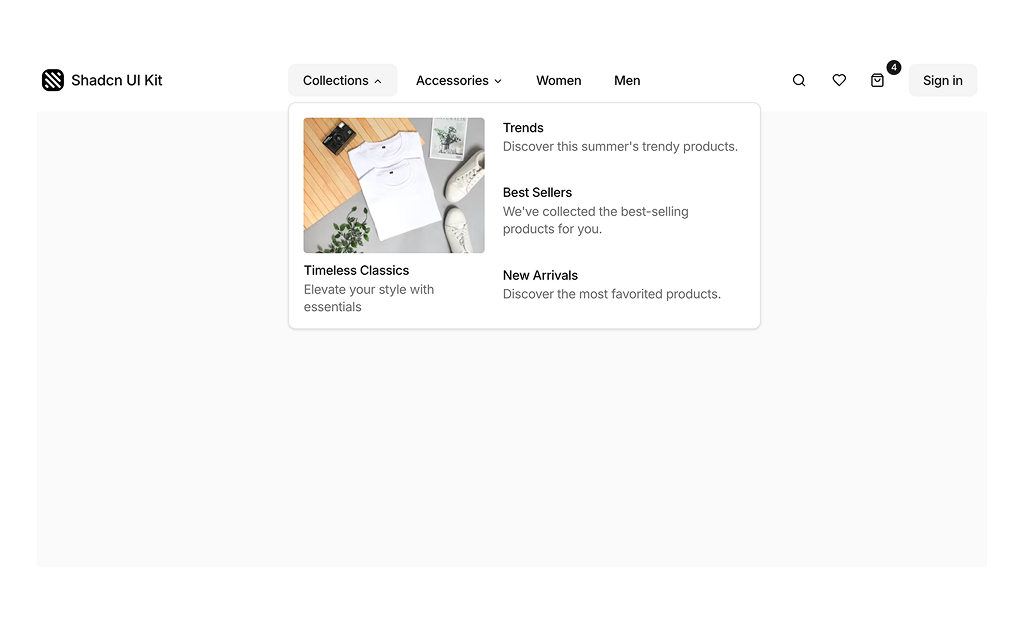This screenshot has height=620, width=1024.
Task: Click the black logo mark left of brand name
Action: click(x=53, y=79)
